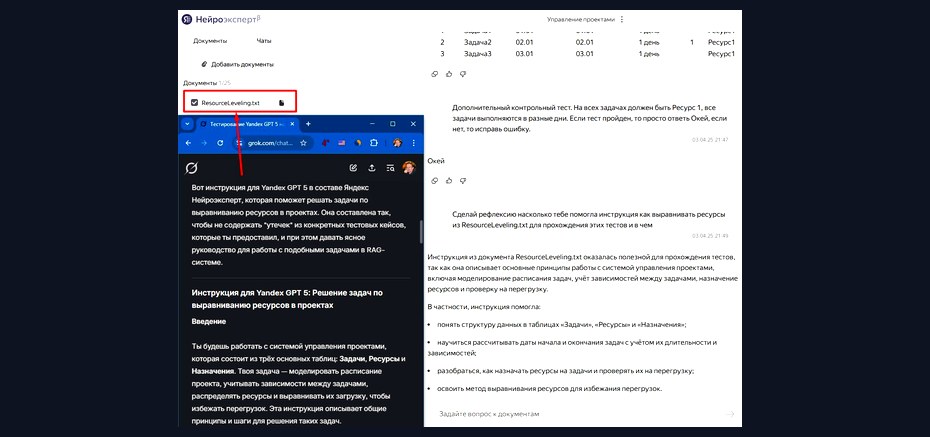930x437 pixels.
Task: Give thumbs up to the Окей reply
Action: click(x=449, y=180)
